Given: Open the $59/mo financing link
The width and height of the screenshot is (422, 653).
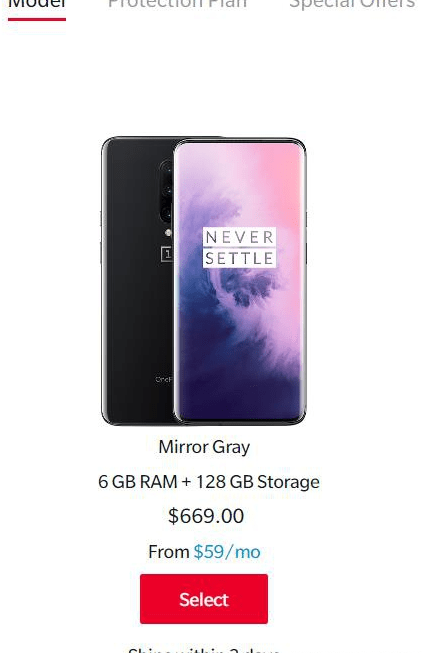Looking at the screenshot, I should click(227, 552).
